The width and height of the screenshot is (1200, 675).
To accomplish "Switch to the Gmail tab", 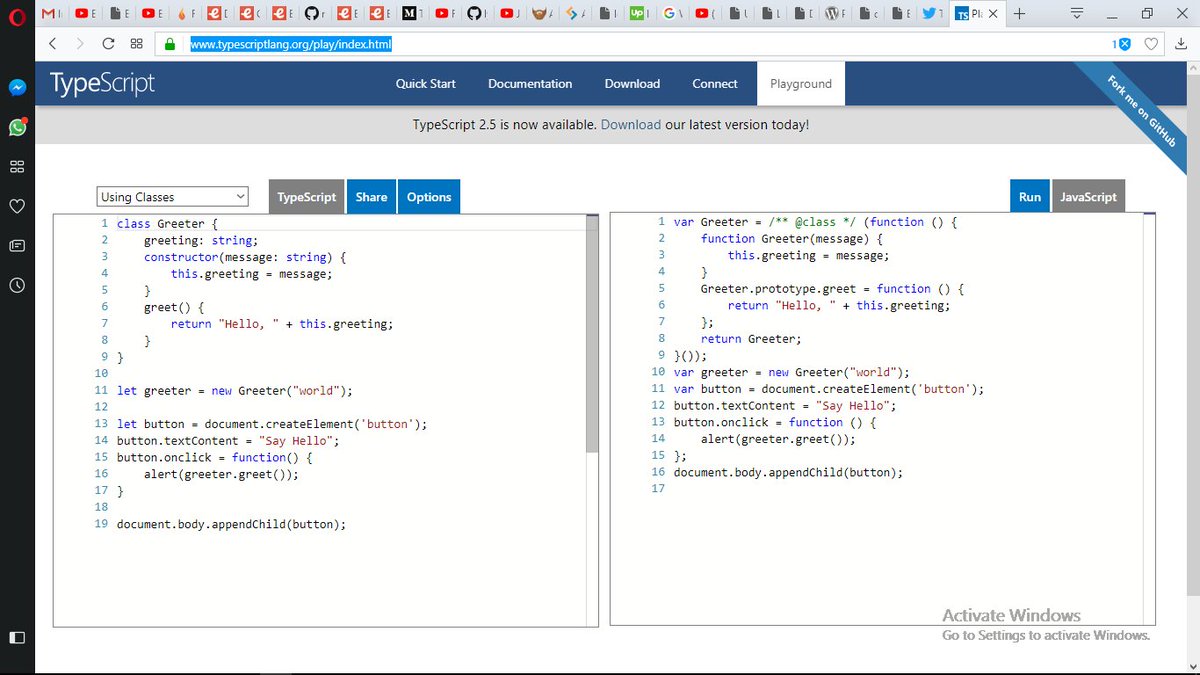I will click(x=52, y=14).
